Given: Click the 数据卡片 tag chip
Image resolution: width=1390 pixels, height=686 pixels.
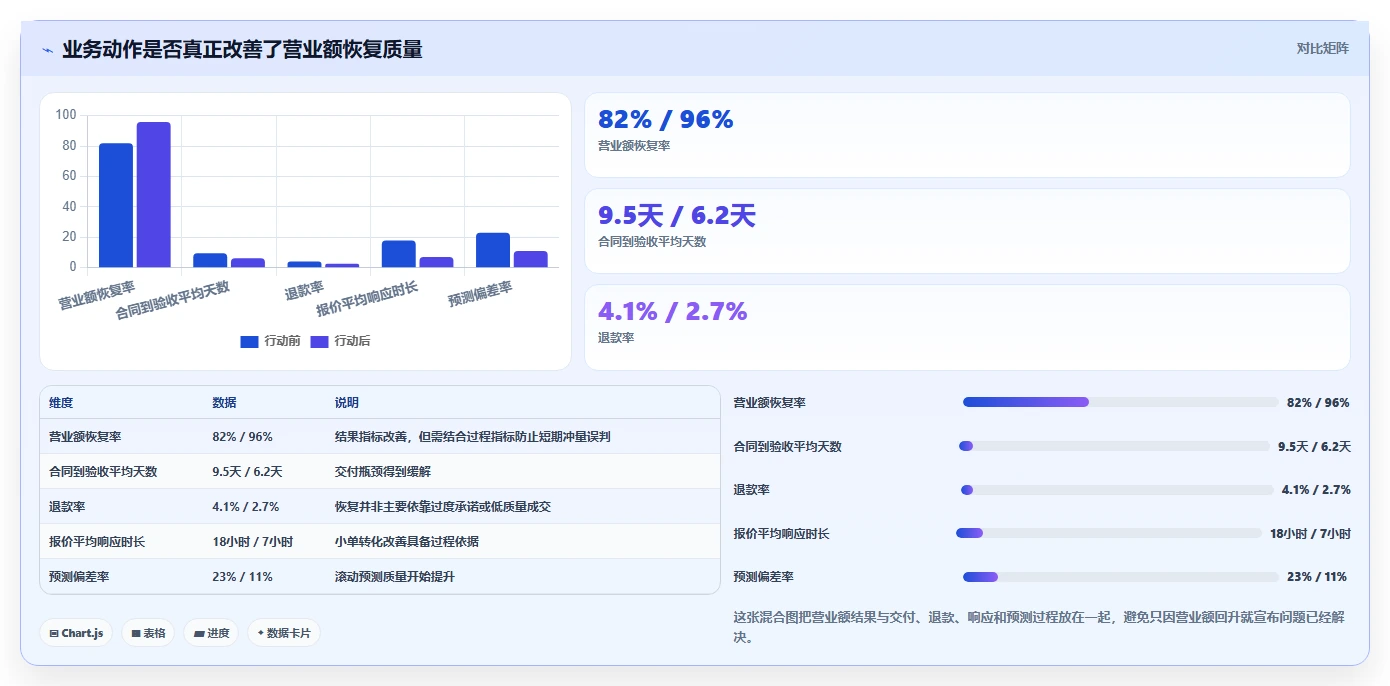Looking at the screenshot, I should 284,633.
